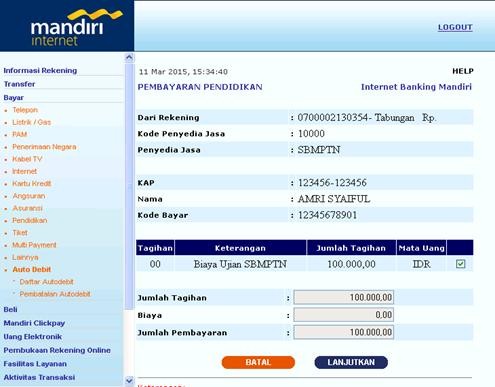Select Pendidikan under Bayar

pyautogui.click(x=30, y=220)
